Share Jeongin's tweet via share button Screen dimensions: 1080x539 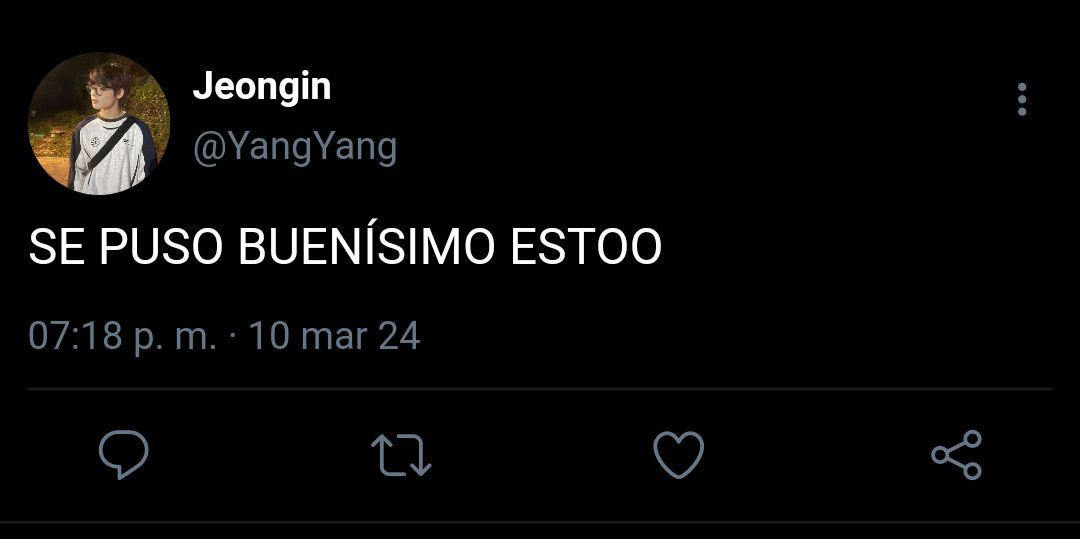pyautogui.click(x=957, y=454)
